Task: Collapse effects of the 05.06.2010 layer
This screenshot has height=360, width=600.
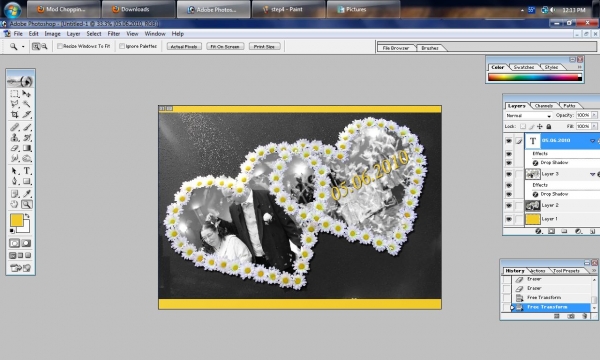Action: [592, 141]
